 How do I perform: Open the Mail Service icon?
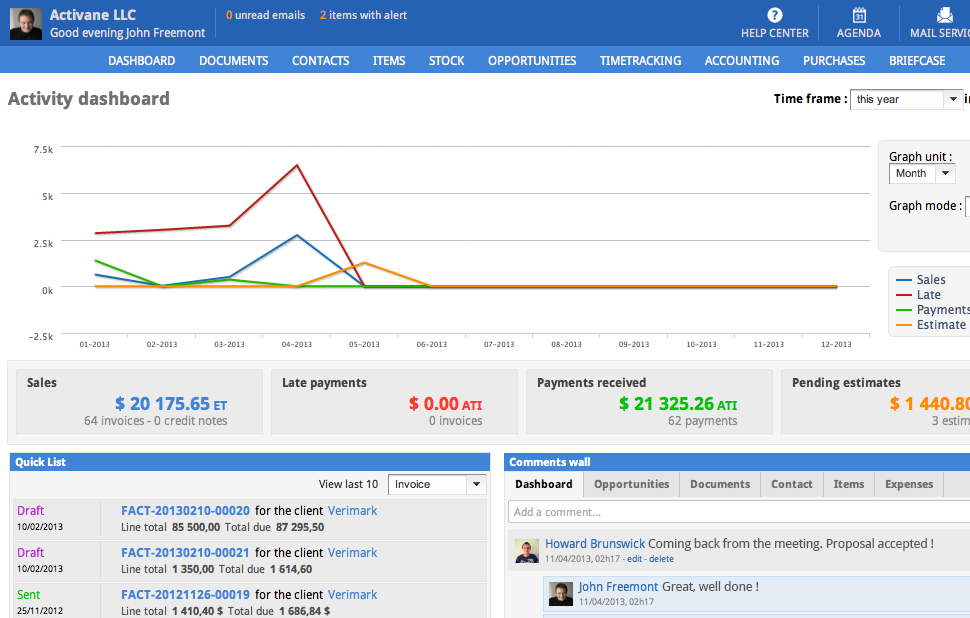click(x=944, y=16)
